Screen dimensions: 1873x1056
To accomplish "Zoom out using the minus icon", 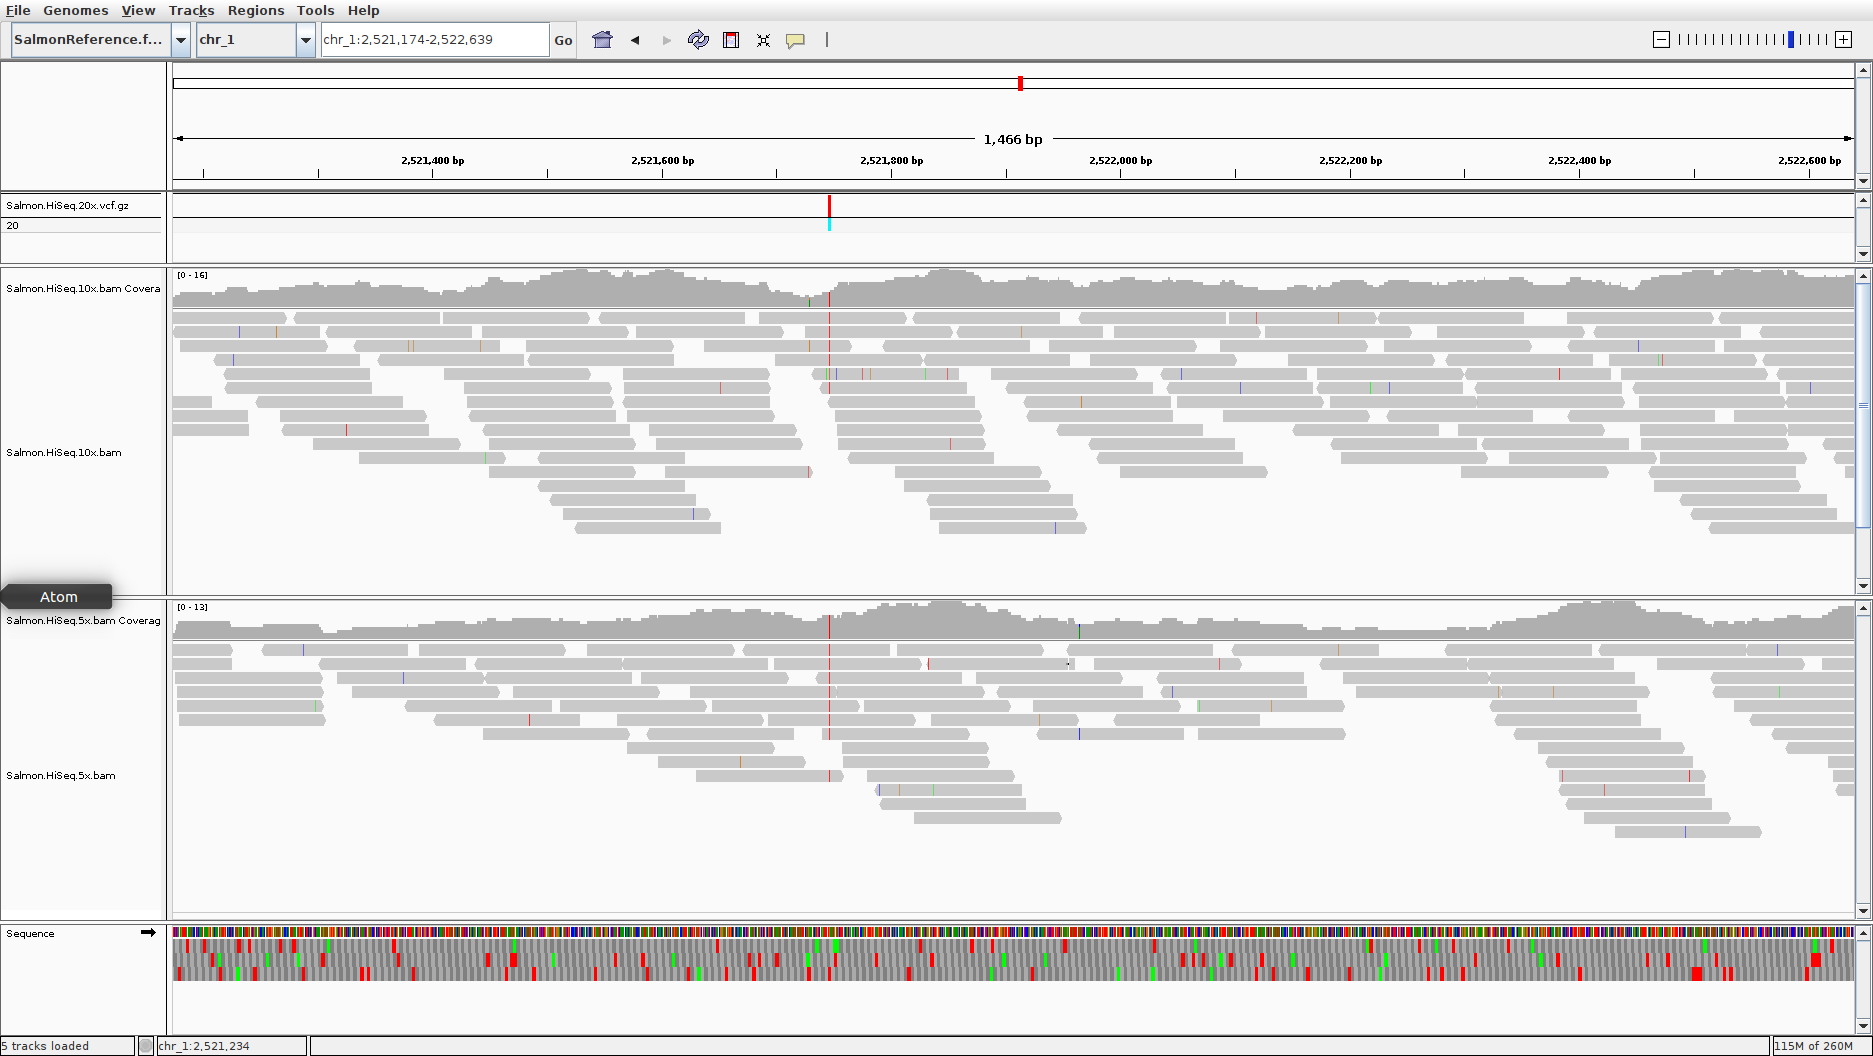I will 1660,40.
